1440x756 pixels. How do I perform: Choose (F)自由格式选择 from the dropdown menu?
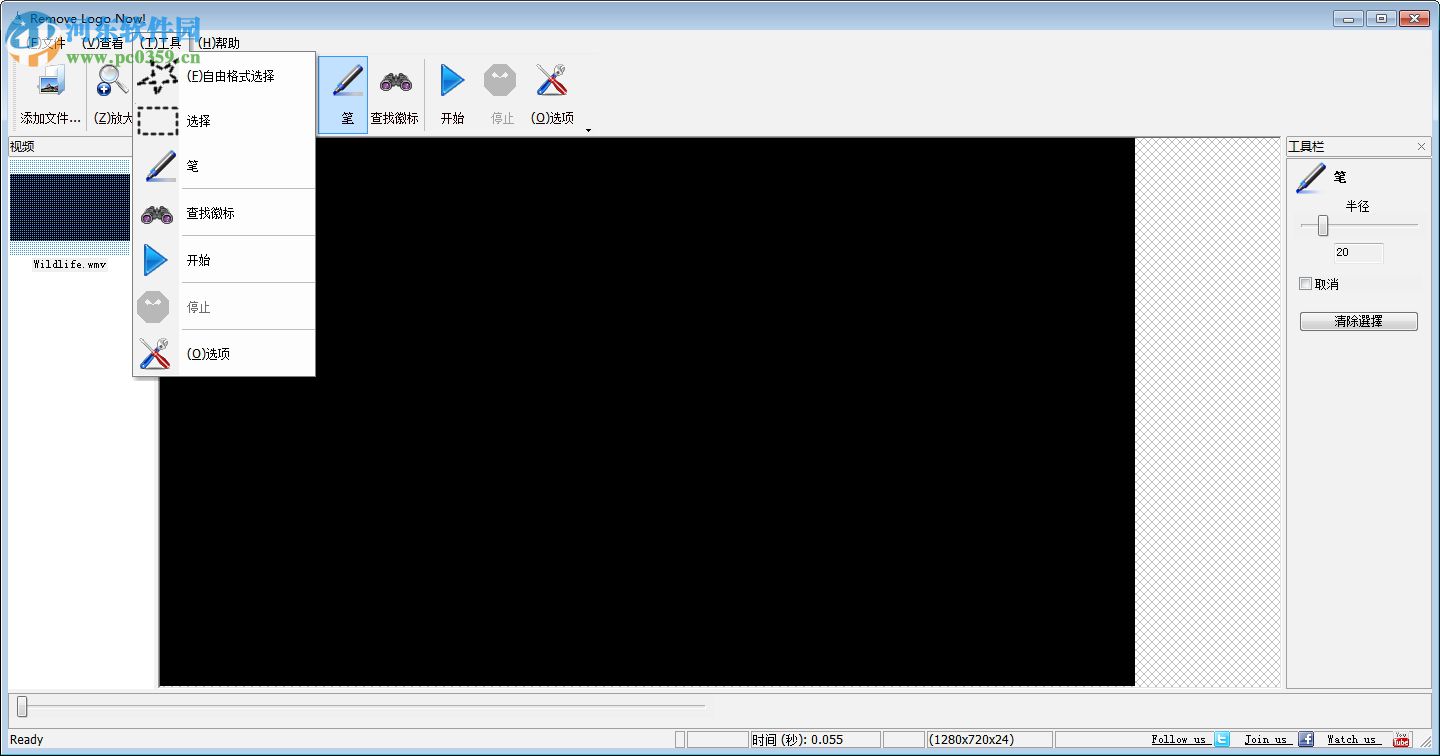(224, 76)
